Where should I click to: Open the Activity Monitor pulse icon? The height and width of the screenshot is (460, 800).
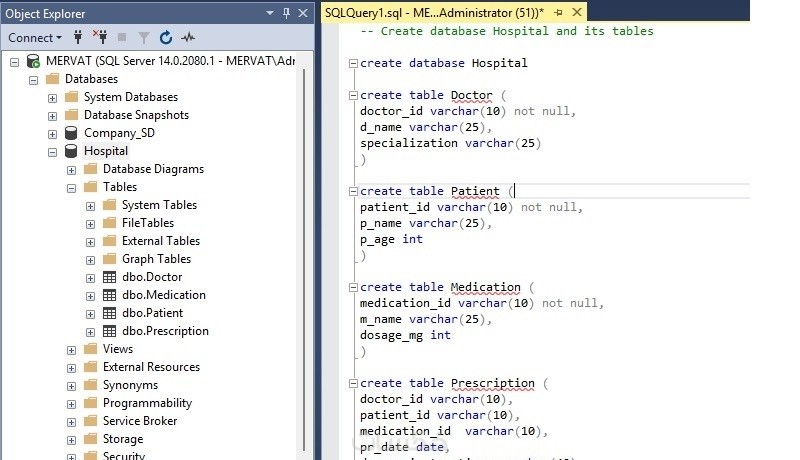[188, 37]
